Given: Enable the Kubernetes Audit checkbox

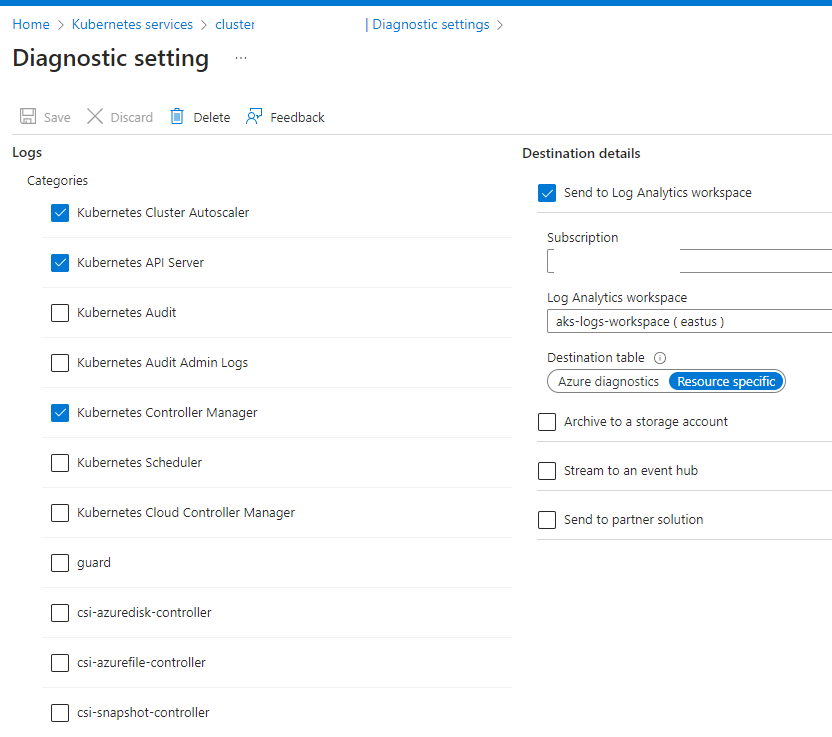Looking at the screenshot, I should [x=60, y=313].
